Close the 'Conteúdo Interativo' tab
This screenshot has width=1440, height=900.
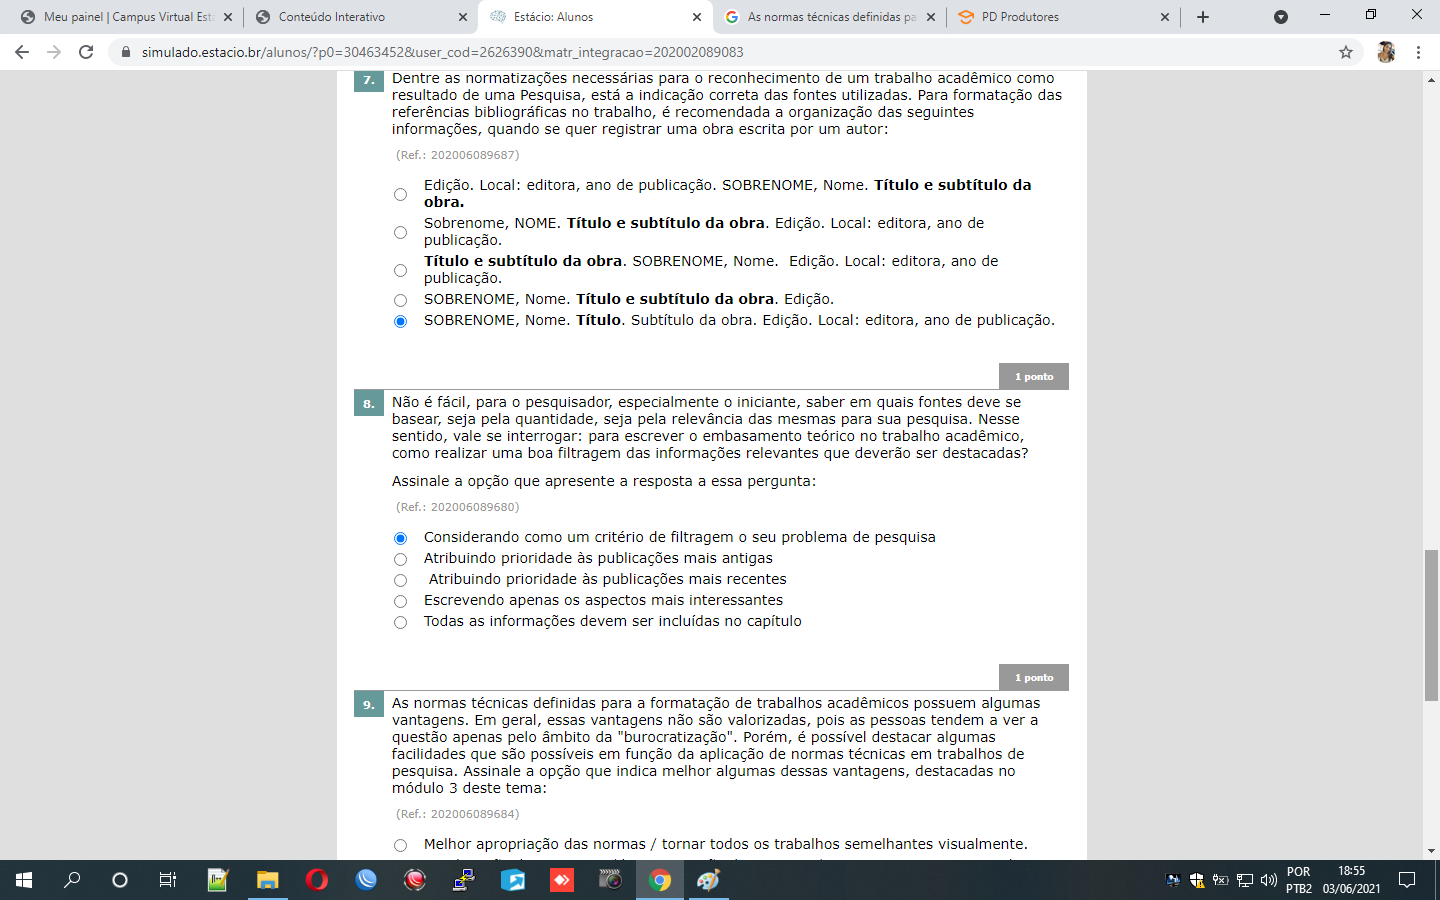point(462,17)
